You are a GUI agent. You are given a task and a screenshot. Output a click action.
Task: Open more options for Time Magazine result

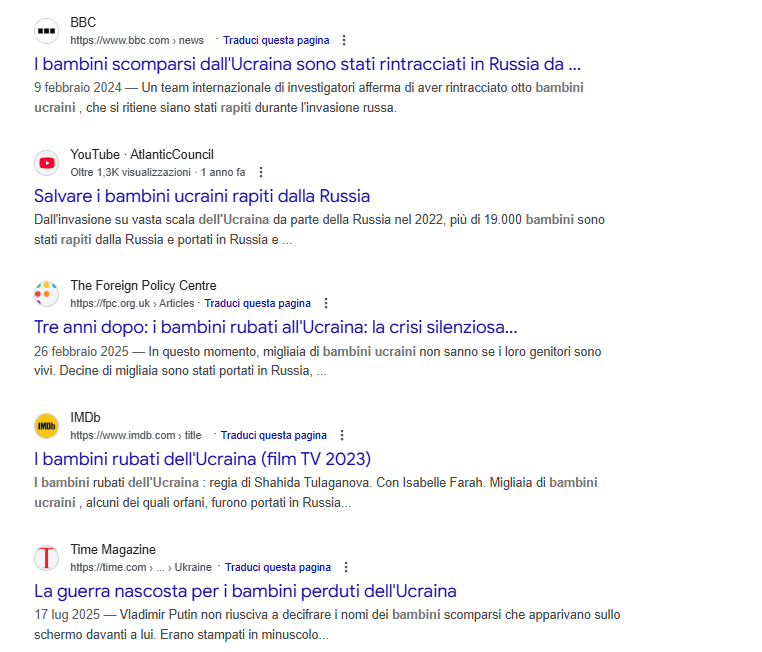(x=347, y=568)
